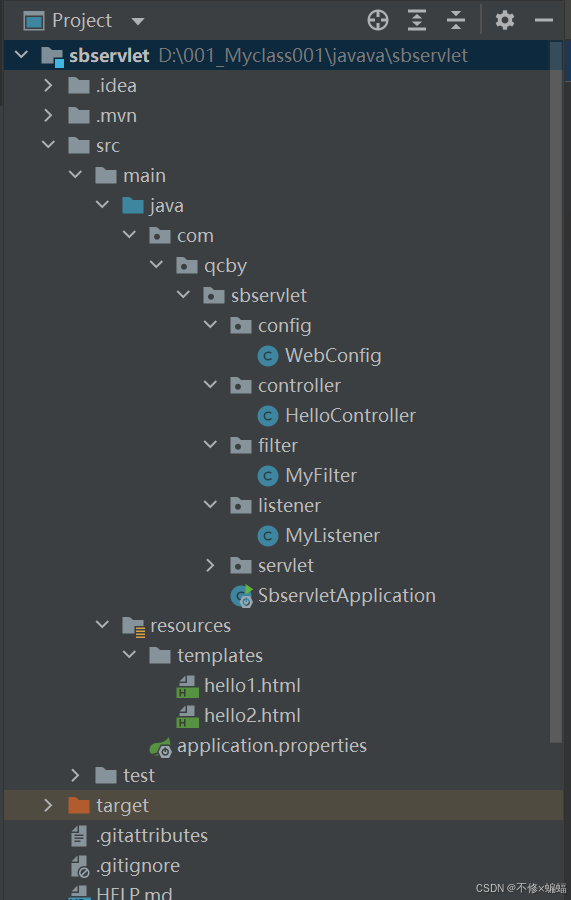Image resolution: width=571 pixels, height=900 pixels.
Task: Expand the target folder
Action: (49, 805)
